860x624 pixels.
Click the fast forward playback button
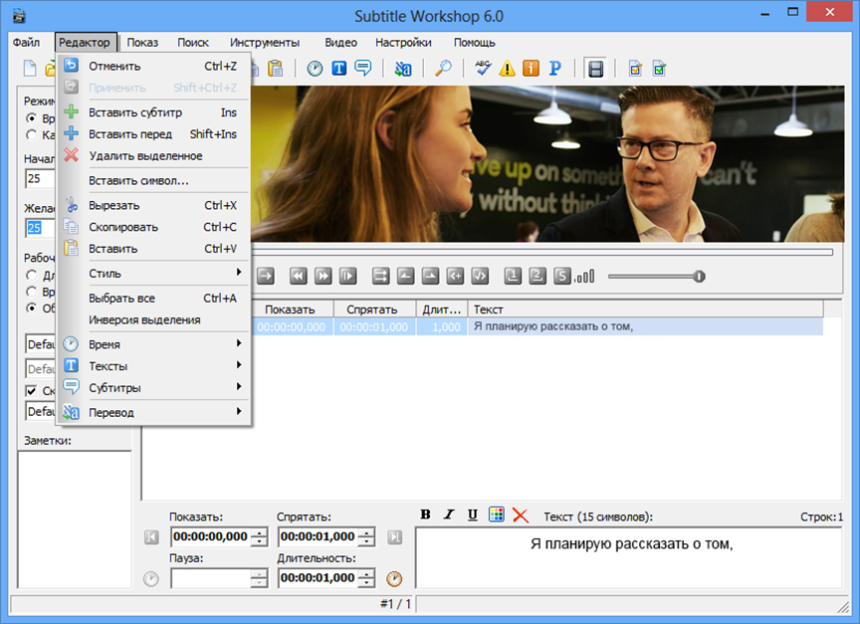323,276
